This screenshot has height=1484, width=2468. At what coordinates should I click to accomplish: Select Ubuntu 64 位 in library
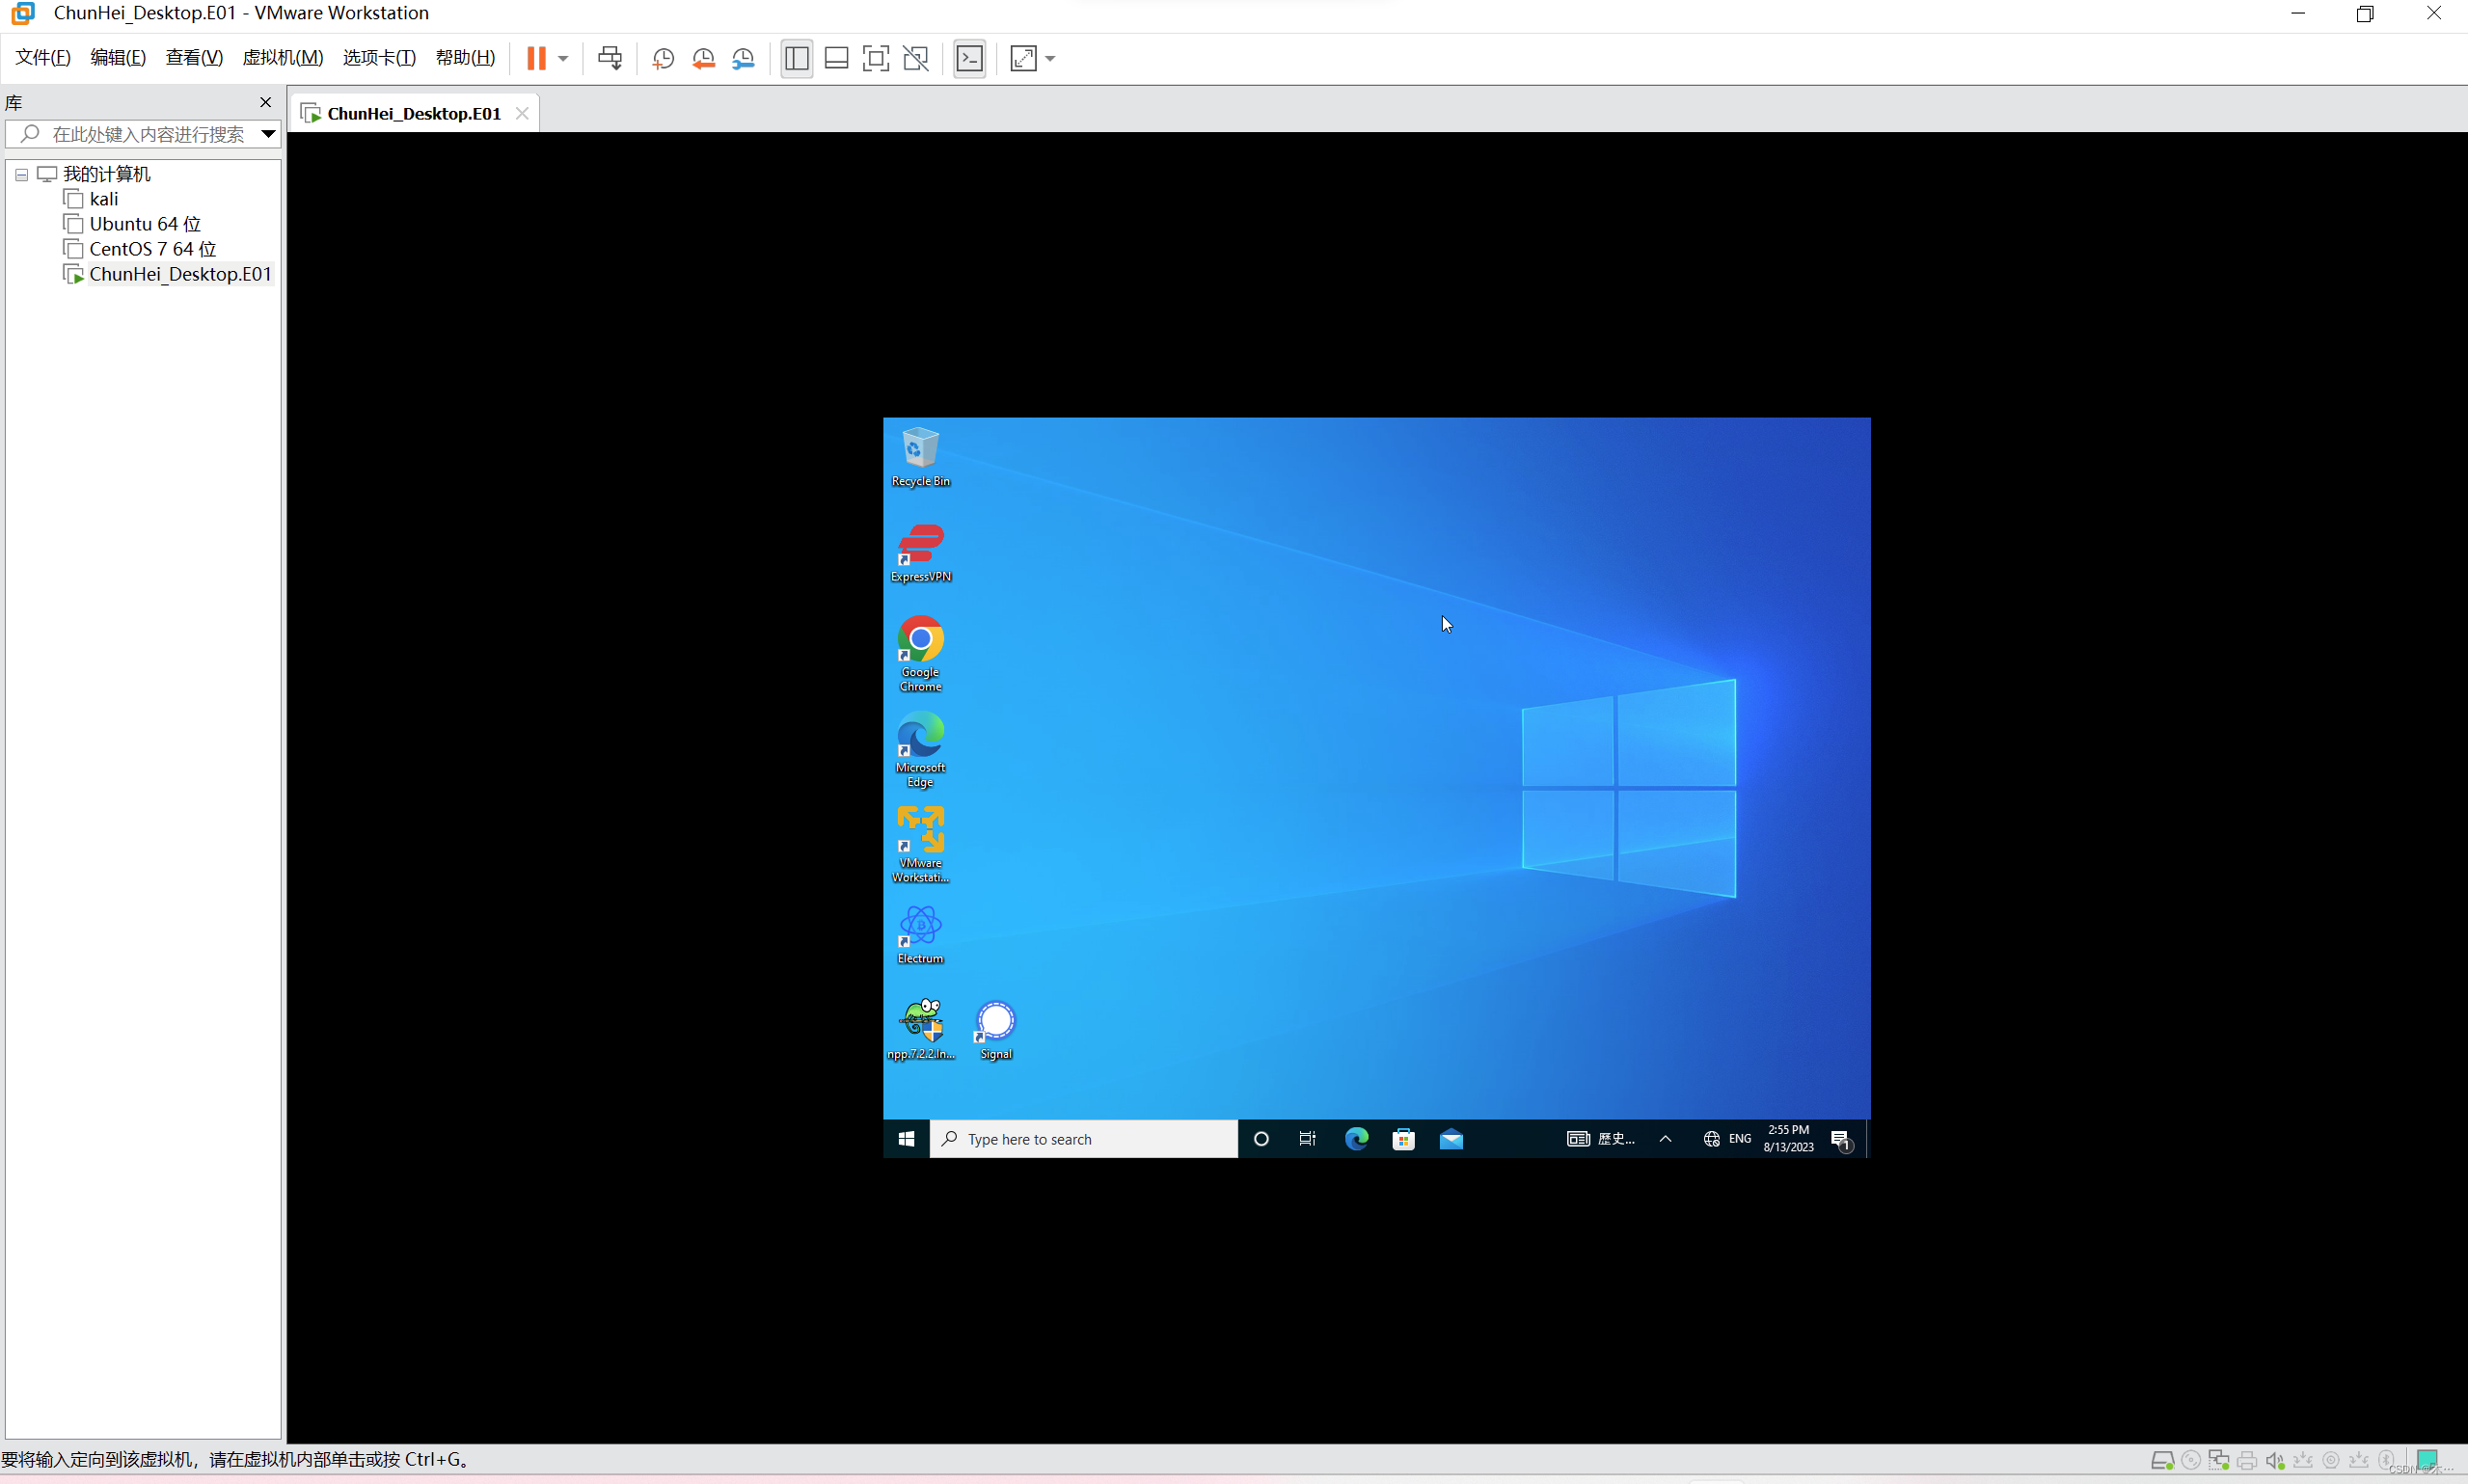tap(145, 224)
